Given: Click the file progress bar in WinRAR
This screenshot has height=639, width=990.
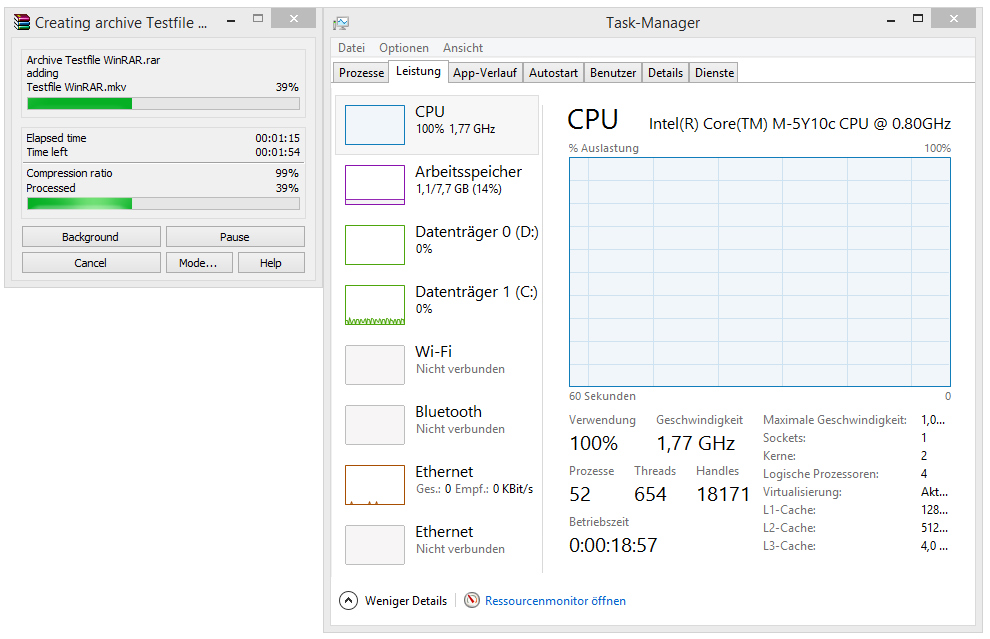Looking at the screenshot, I should [x=163, y=104].
